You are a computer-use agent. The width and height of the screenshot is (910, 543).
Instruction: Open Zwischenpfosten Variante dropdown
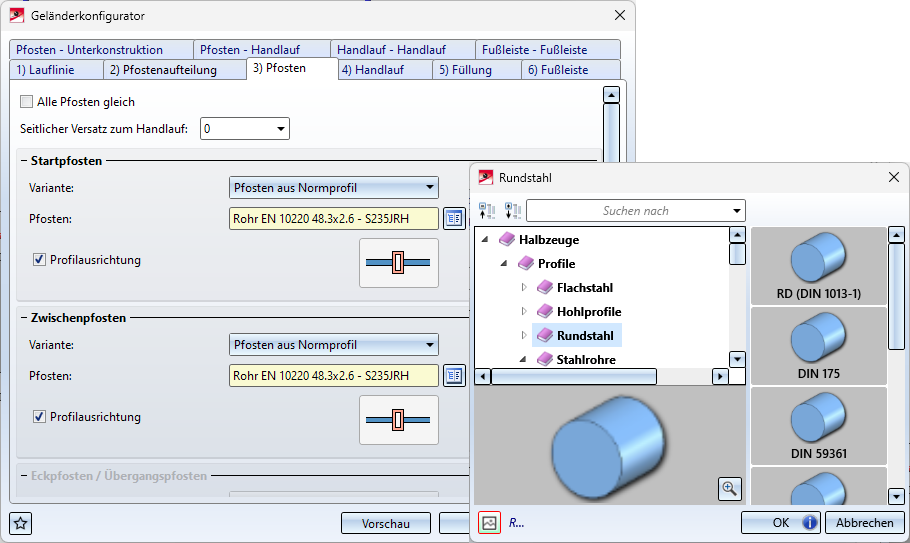pos(429,345)
